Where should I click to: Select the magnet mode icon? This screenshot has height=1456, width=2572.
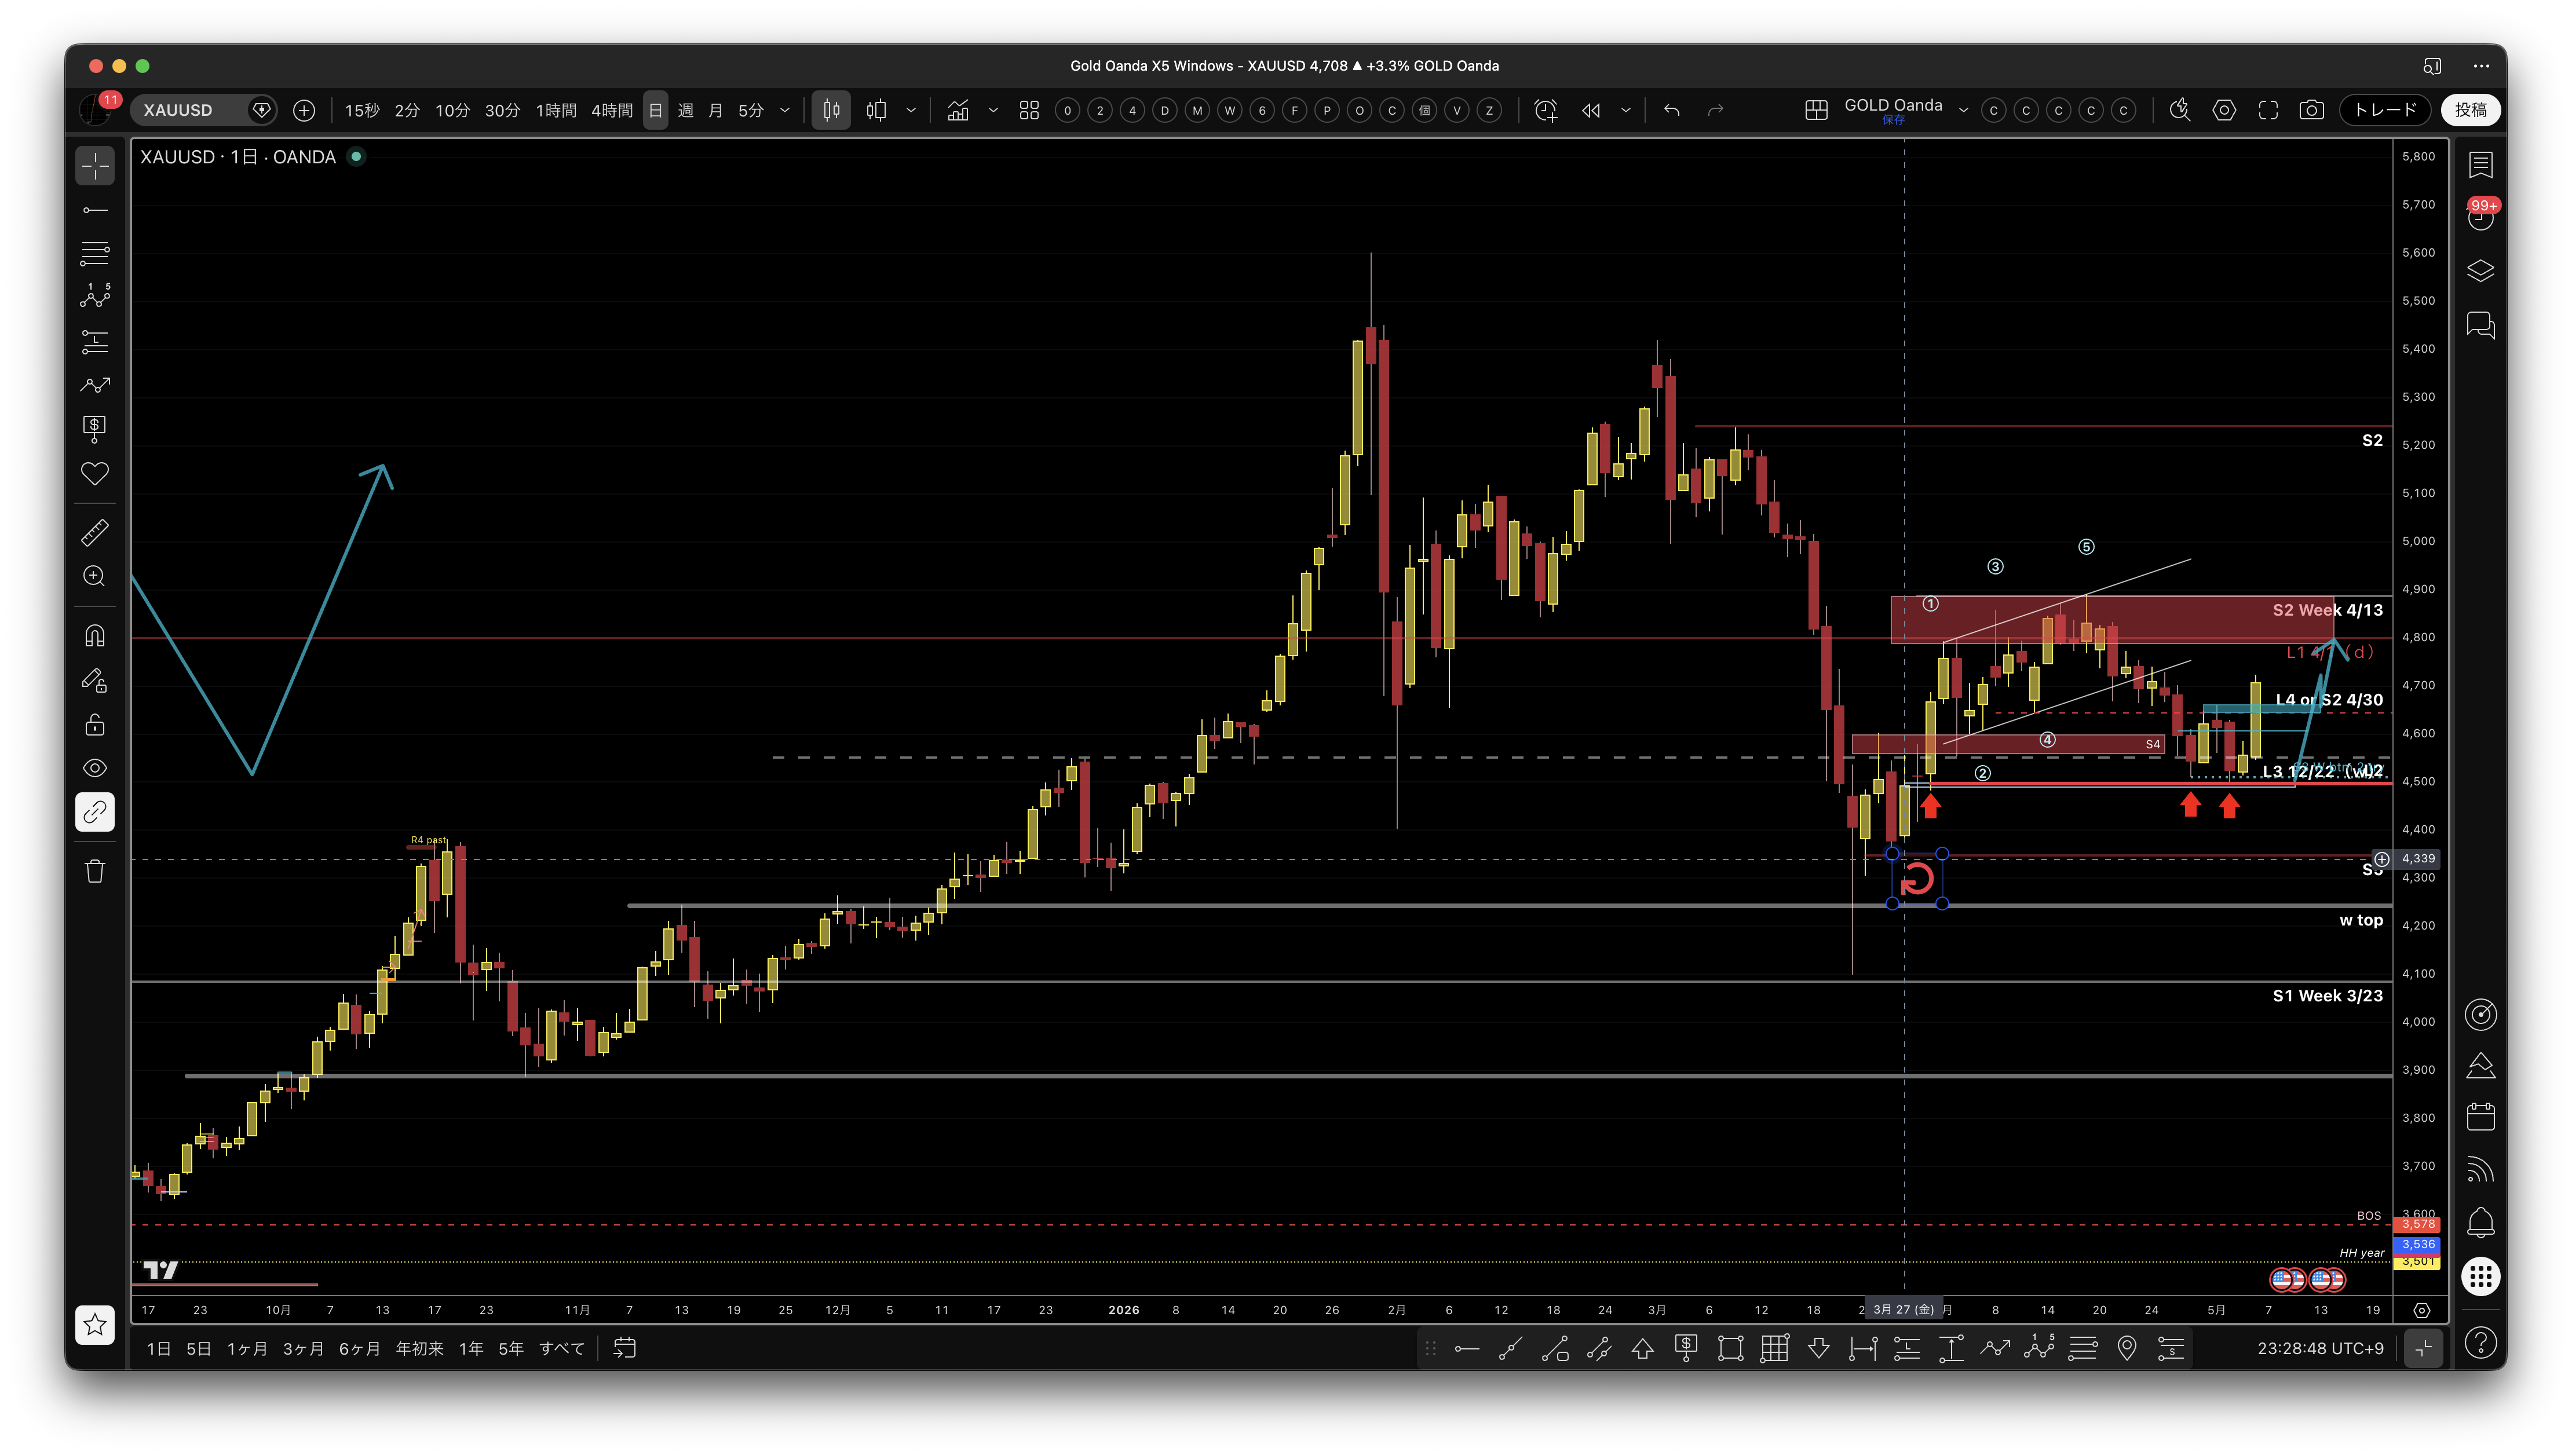pos(95,636)
